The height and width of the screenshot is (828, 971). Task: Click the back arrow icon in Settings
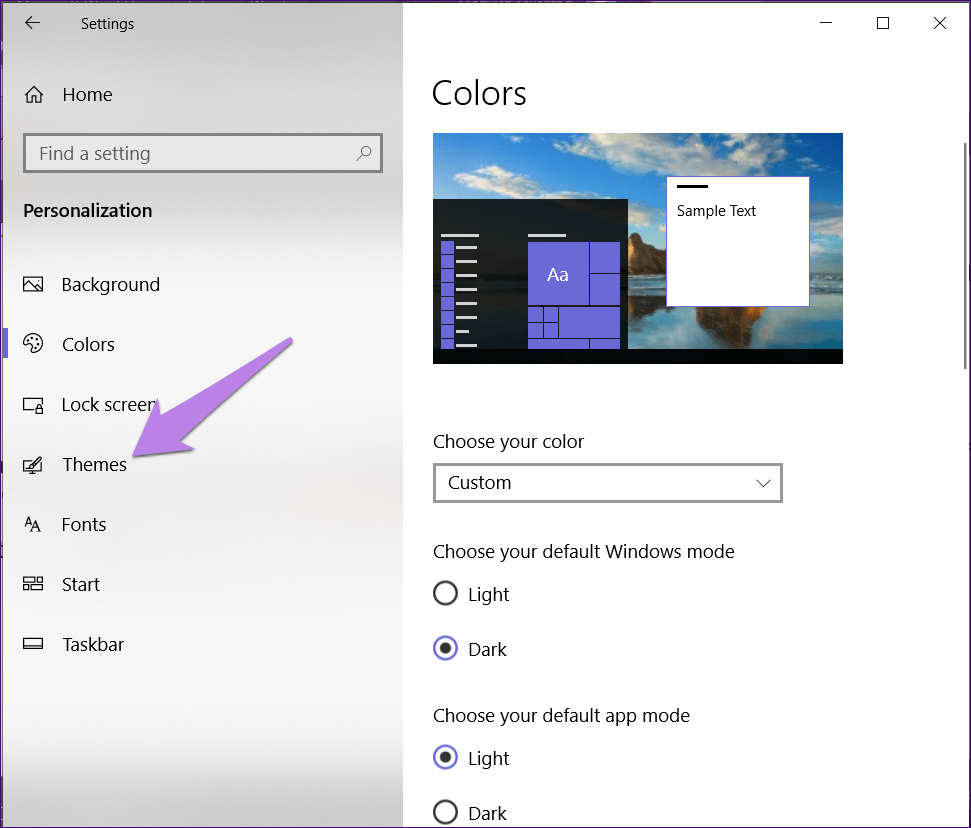point(32,23)
